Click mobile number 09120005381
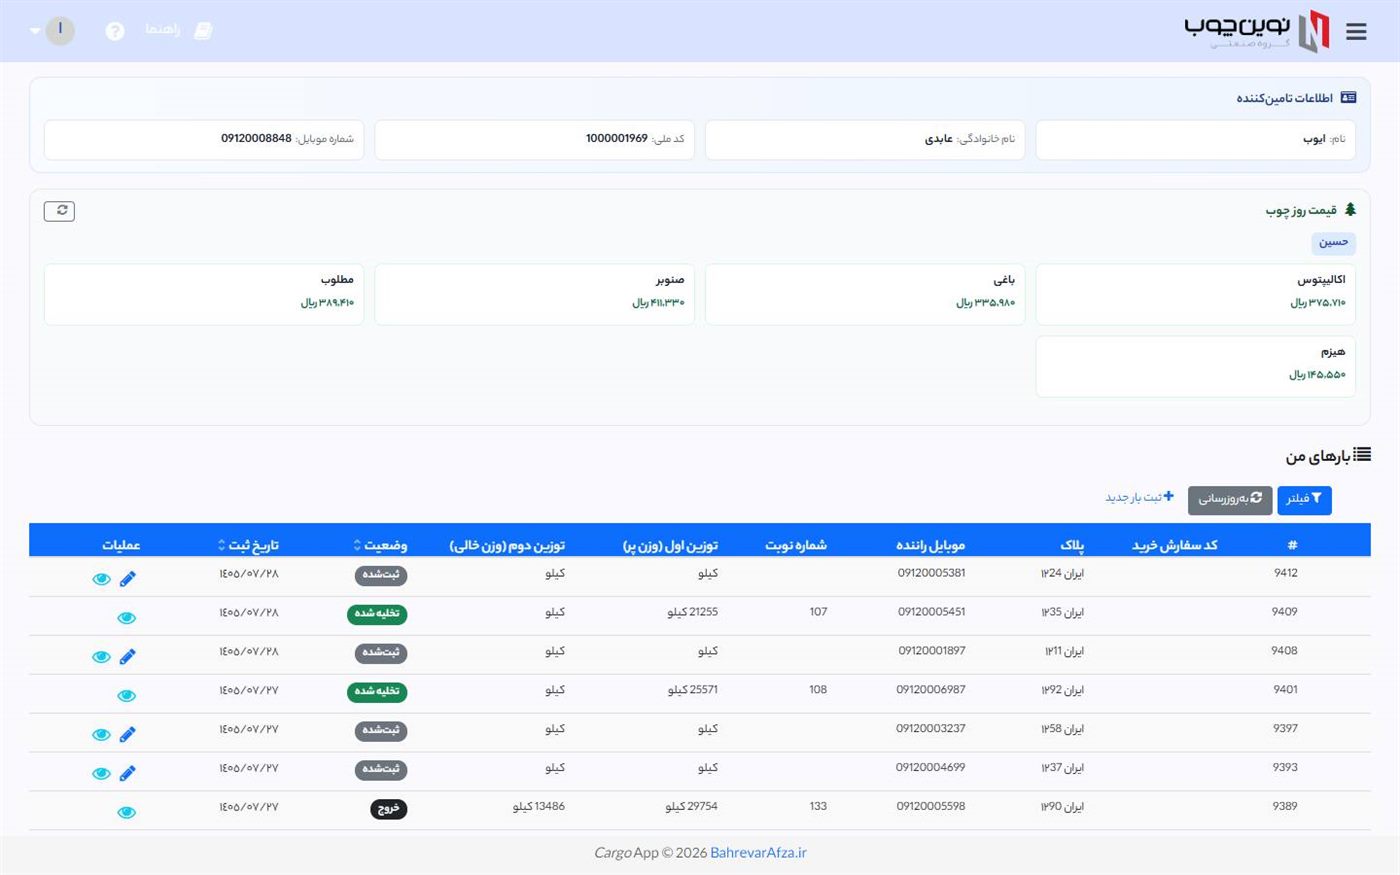The width and height of the screenshot is (1400, 875). [932, 573]
